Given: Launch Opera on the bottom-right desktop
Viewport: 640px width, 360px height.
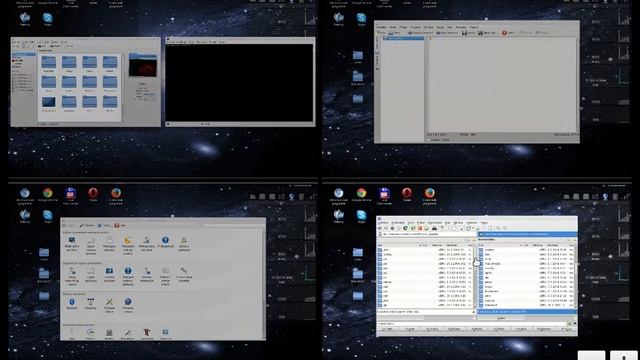Looking at the screenshot, I should point(407,193).
